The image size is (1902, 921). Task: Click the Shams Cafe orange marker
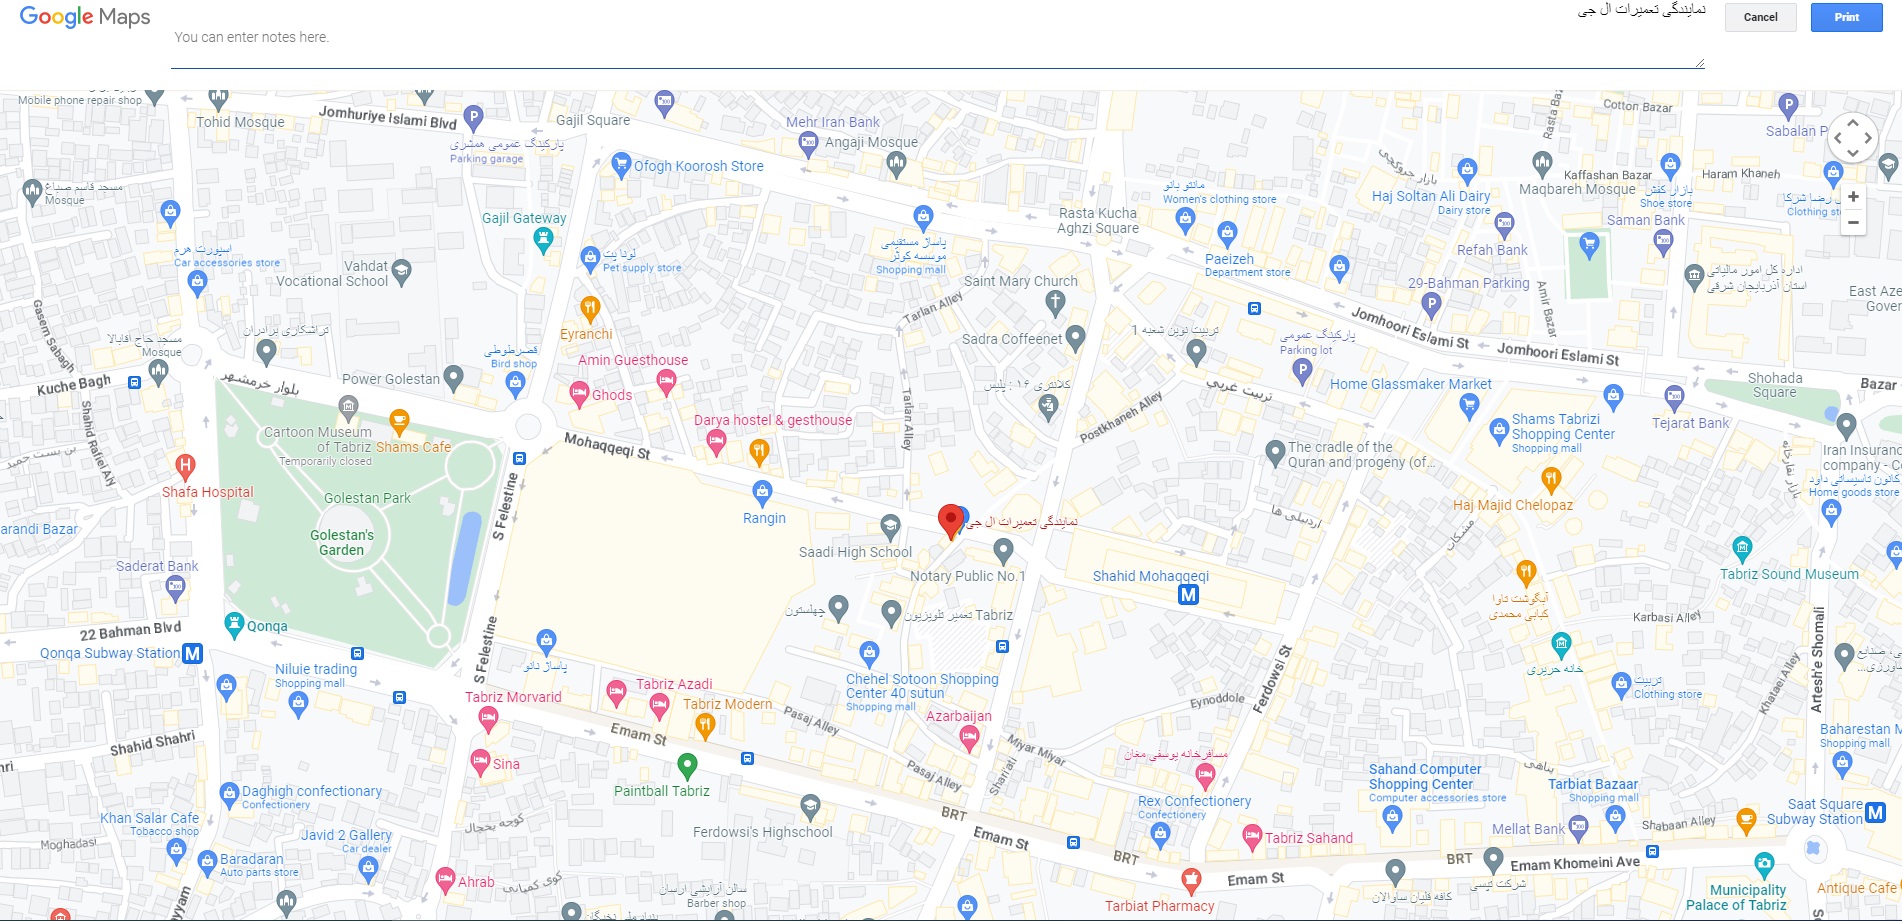click(x=399, y=421)
